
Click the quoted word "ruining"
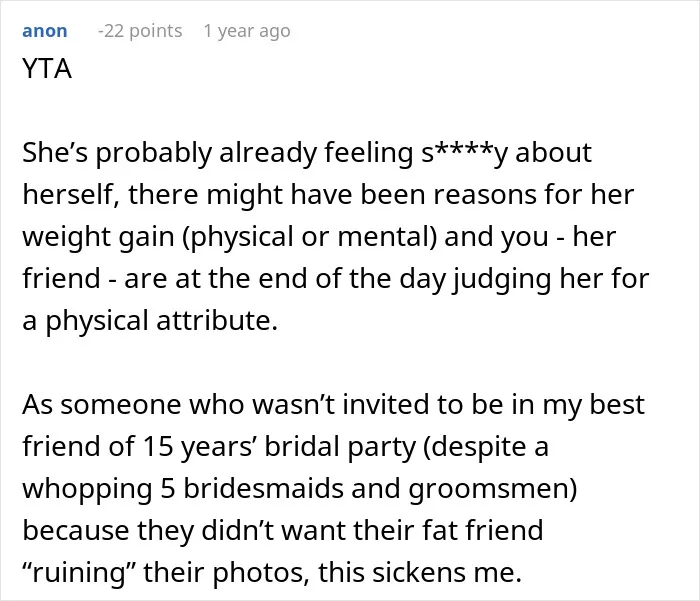(x=79, y=572)
